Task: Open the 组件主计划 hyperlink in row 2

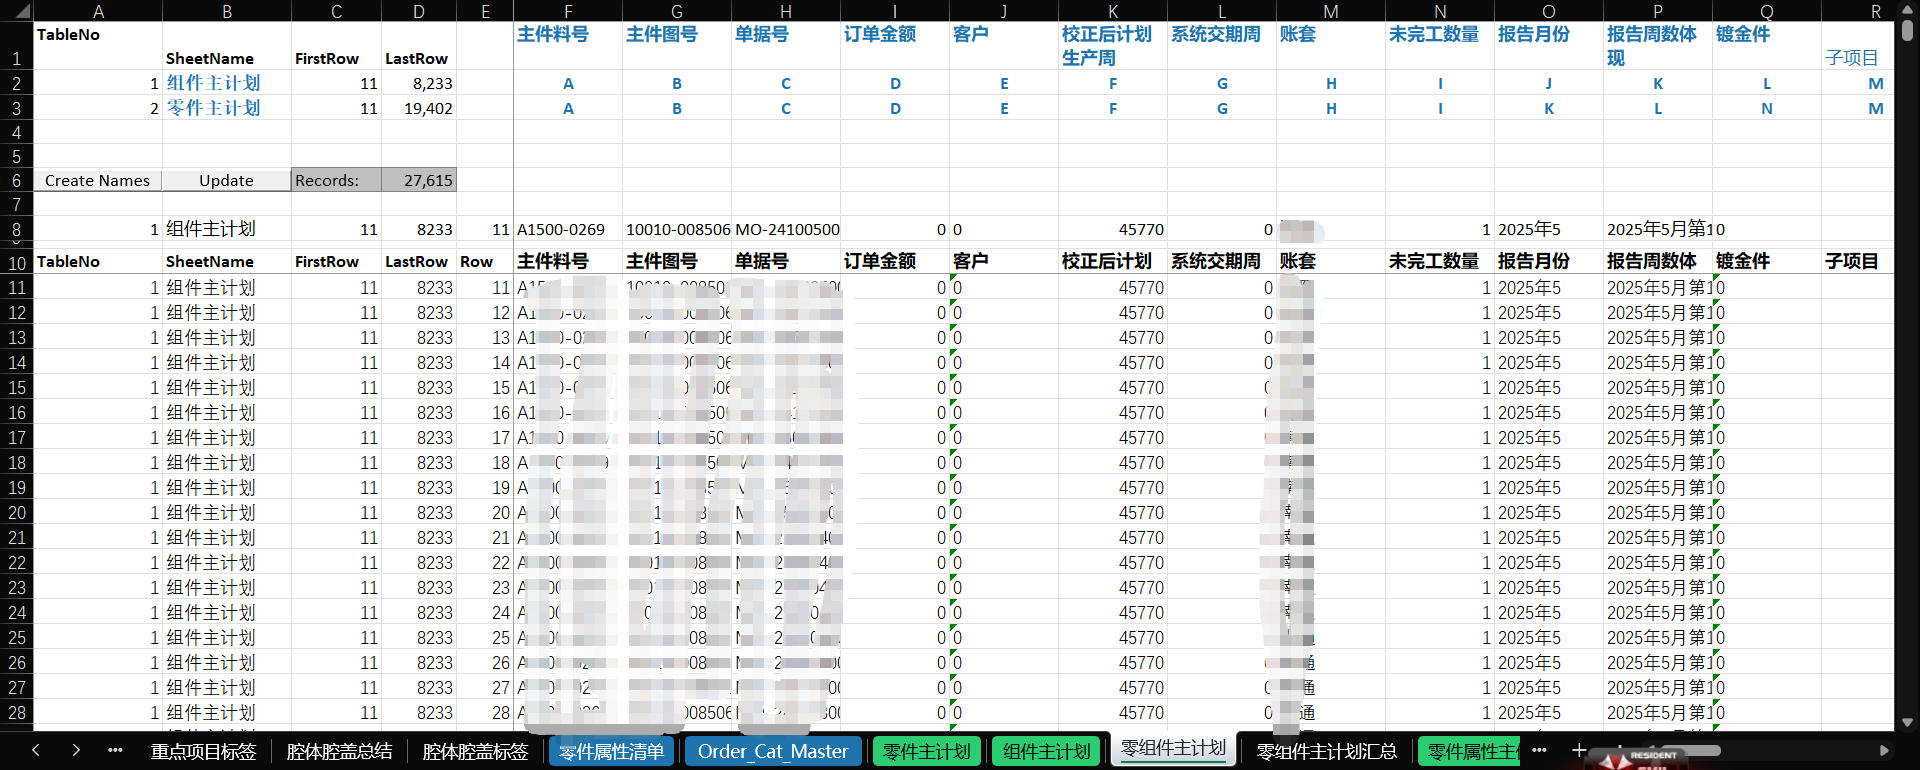Action: point(213,83)
